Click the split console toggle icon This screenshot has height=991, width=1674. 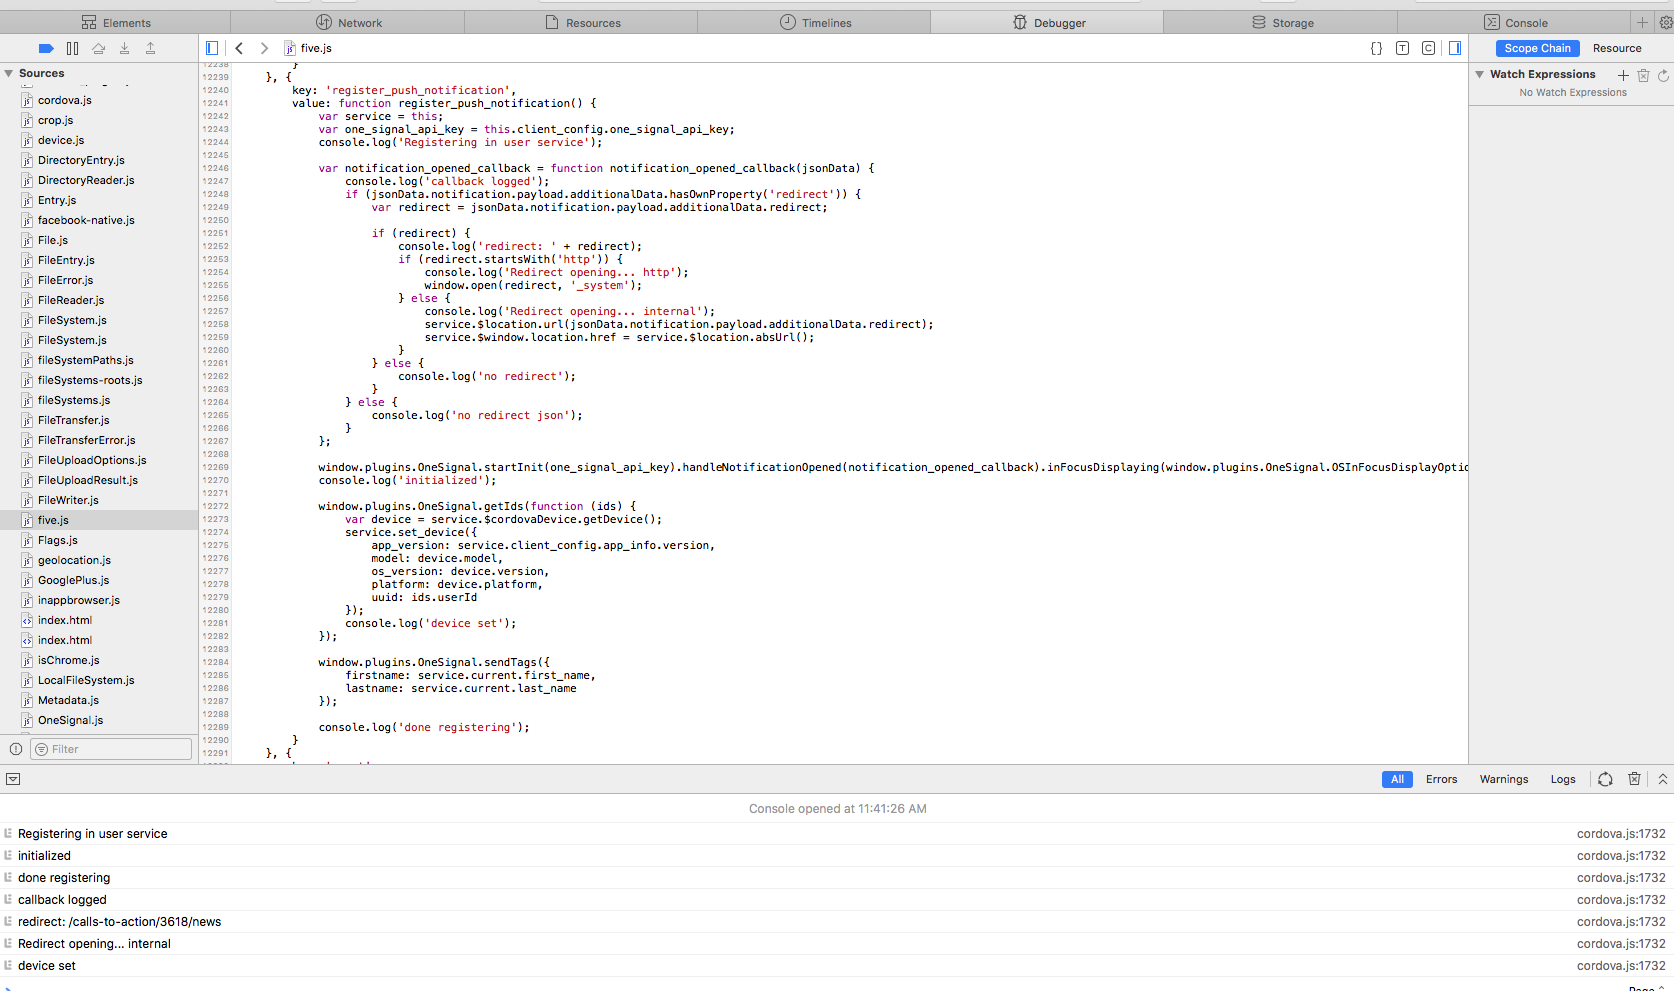(13, 779)
